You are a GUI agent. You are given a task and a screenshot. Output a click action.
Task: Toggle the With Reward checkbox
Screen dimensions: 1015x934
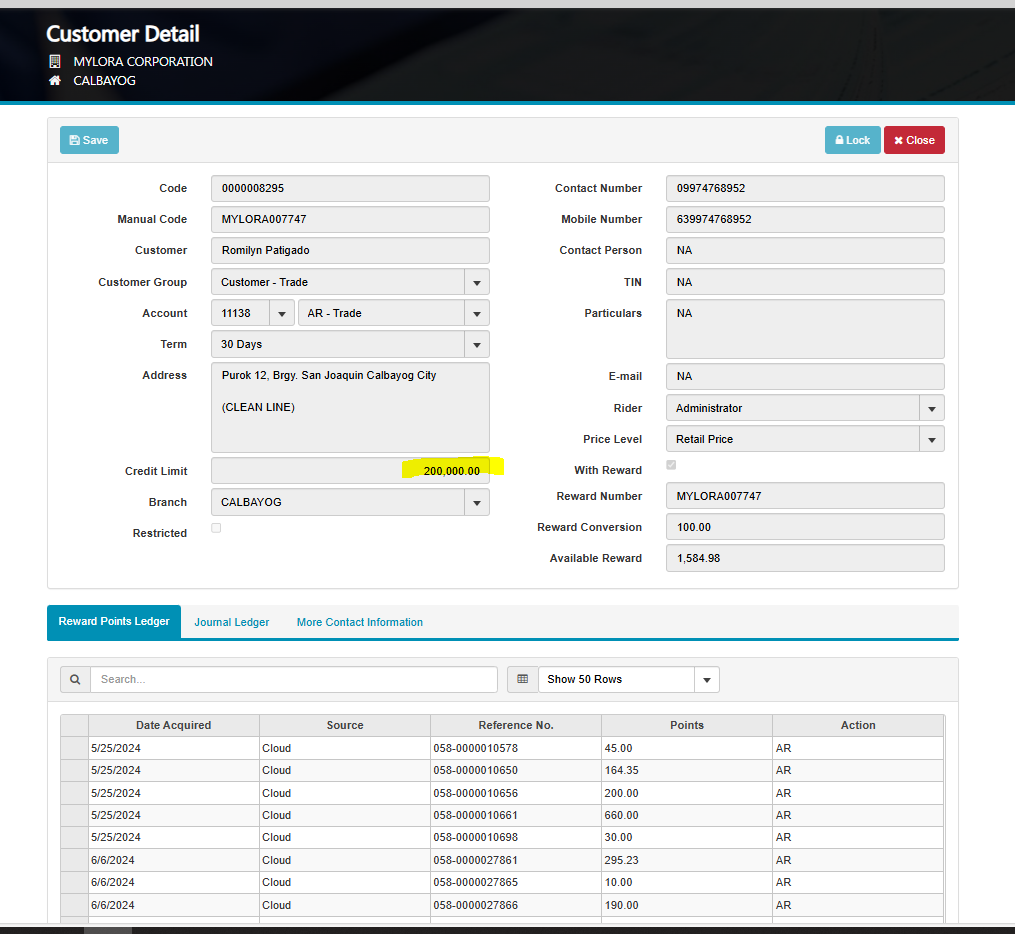(671, 465)
